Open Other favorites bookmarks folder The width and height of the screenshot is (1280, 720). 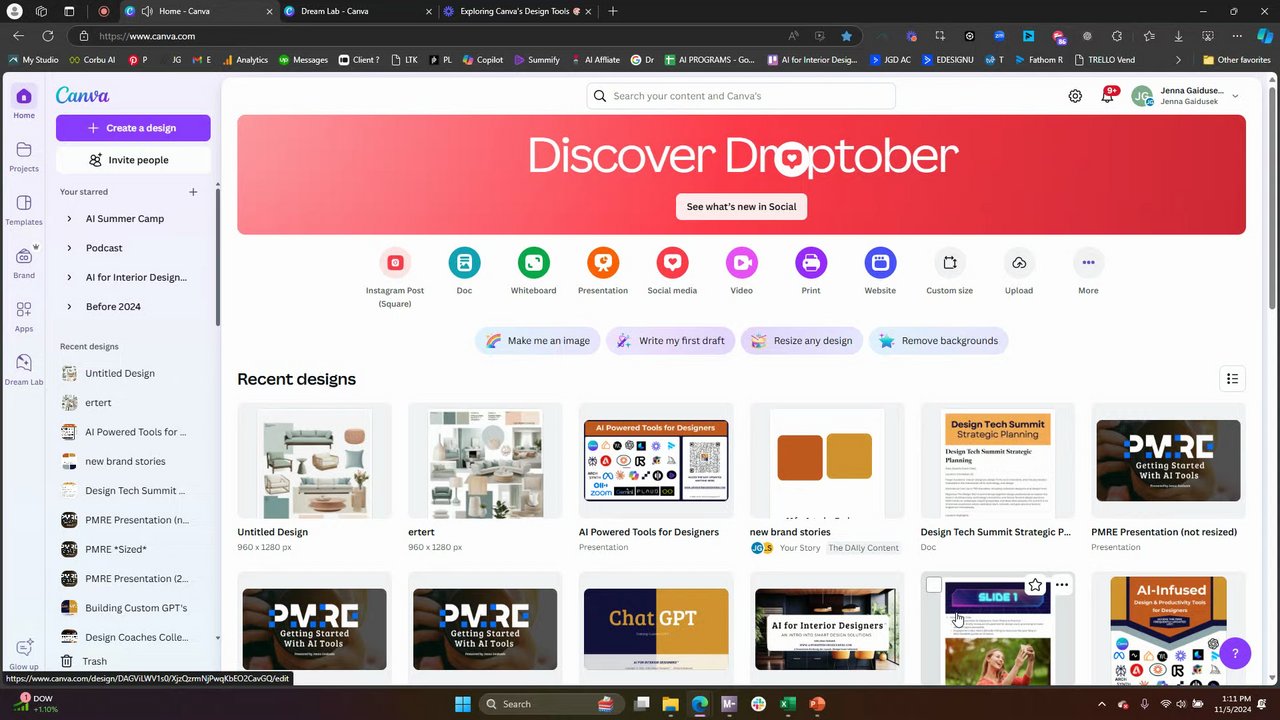click(x=1236, y=60)
